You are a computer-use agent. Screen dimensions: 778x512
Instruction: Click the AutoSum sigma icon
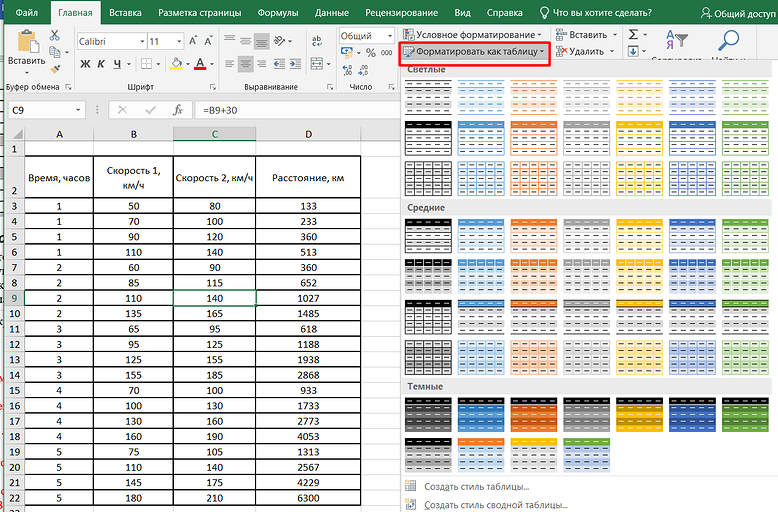634,34
